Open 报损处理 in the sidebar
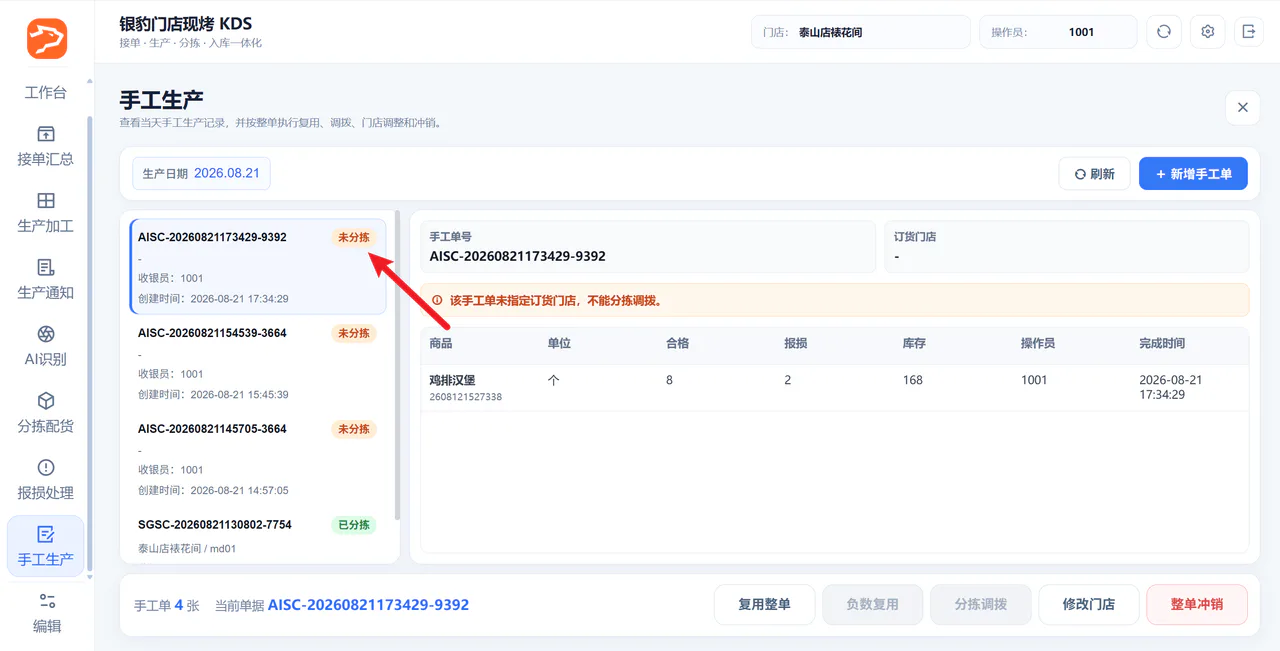The height and width of the screenshot is (651, 1280). 46,480
